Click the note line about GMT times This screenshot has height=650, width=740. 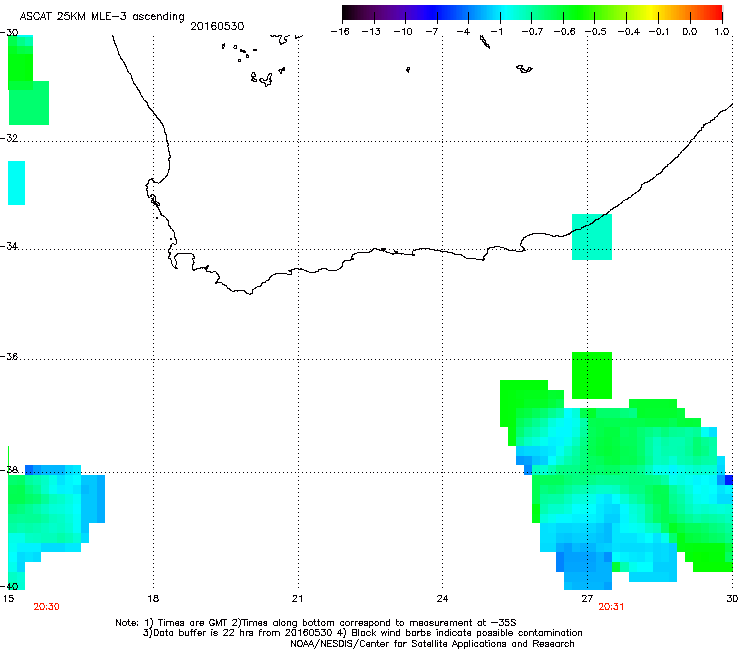[315, 623]
